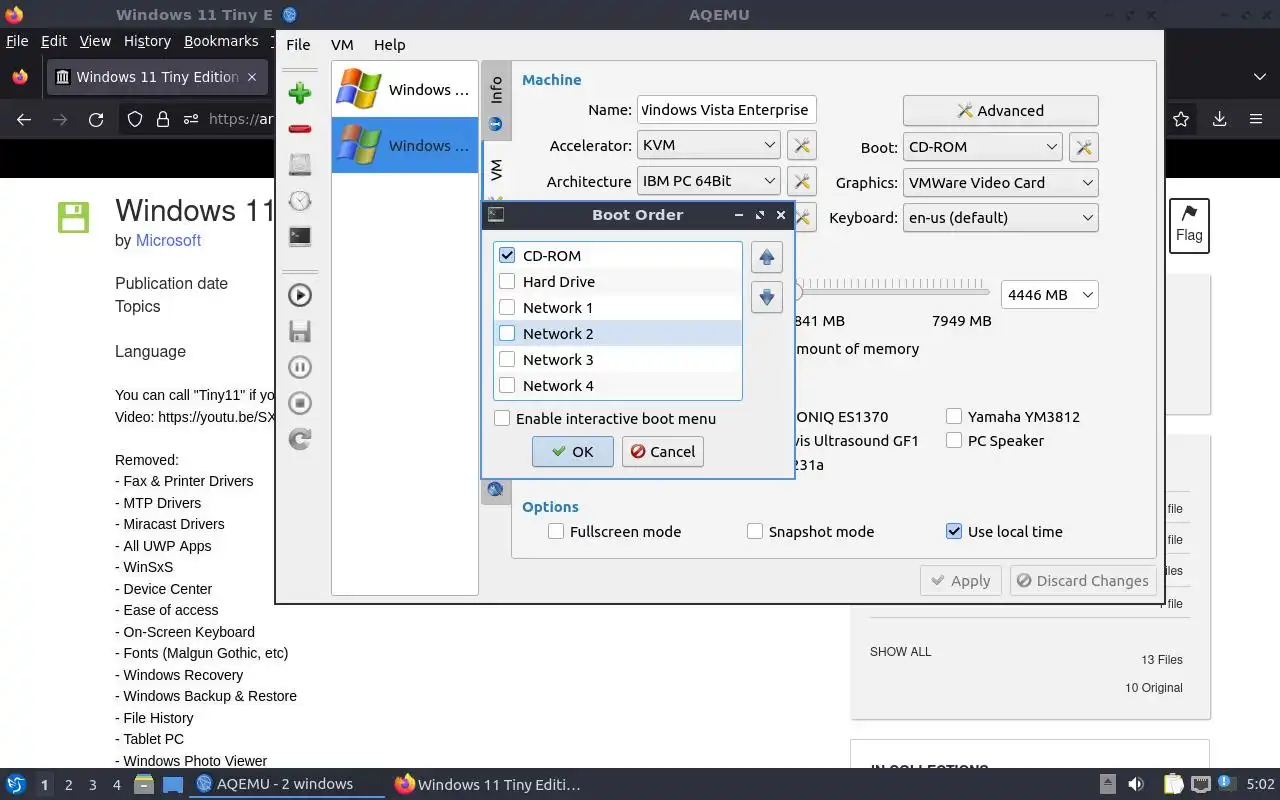Open the Keyboard en-us dropdown
The image size is (1280, 800).
coord(1000,217)
